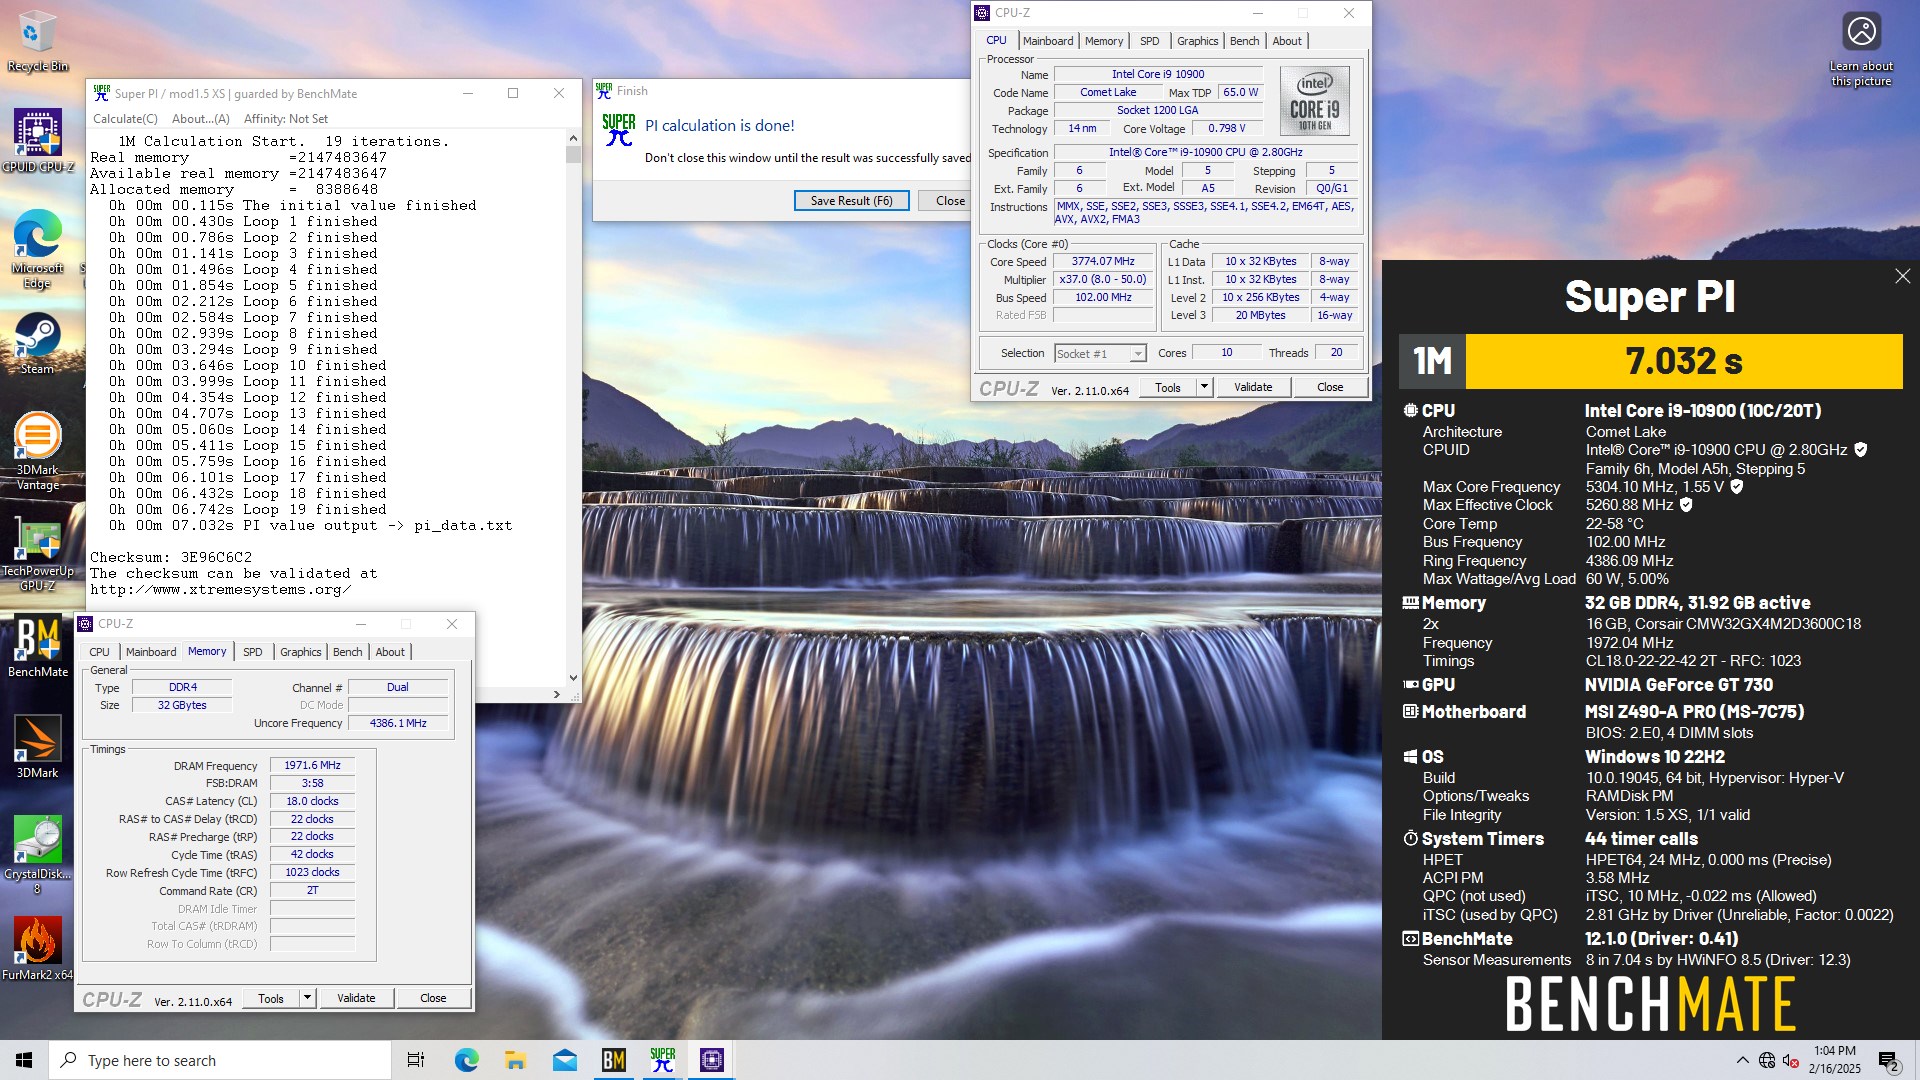Viewport: 1920px width, 1080px height.
Task: Maximize the Super PI window
Action: tap(513, 93)
